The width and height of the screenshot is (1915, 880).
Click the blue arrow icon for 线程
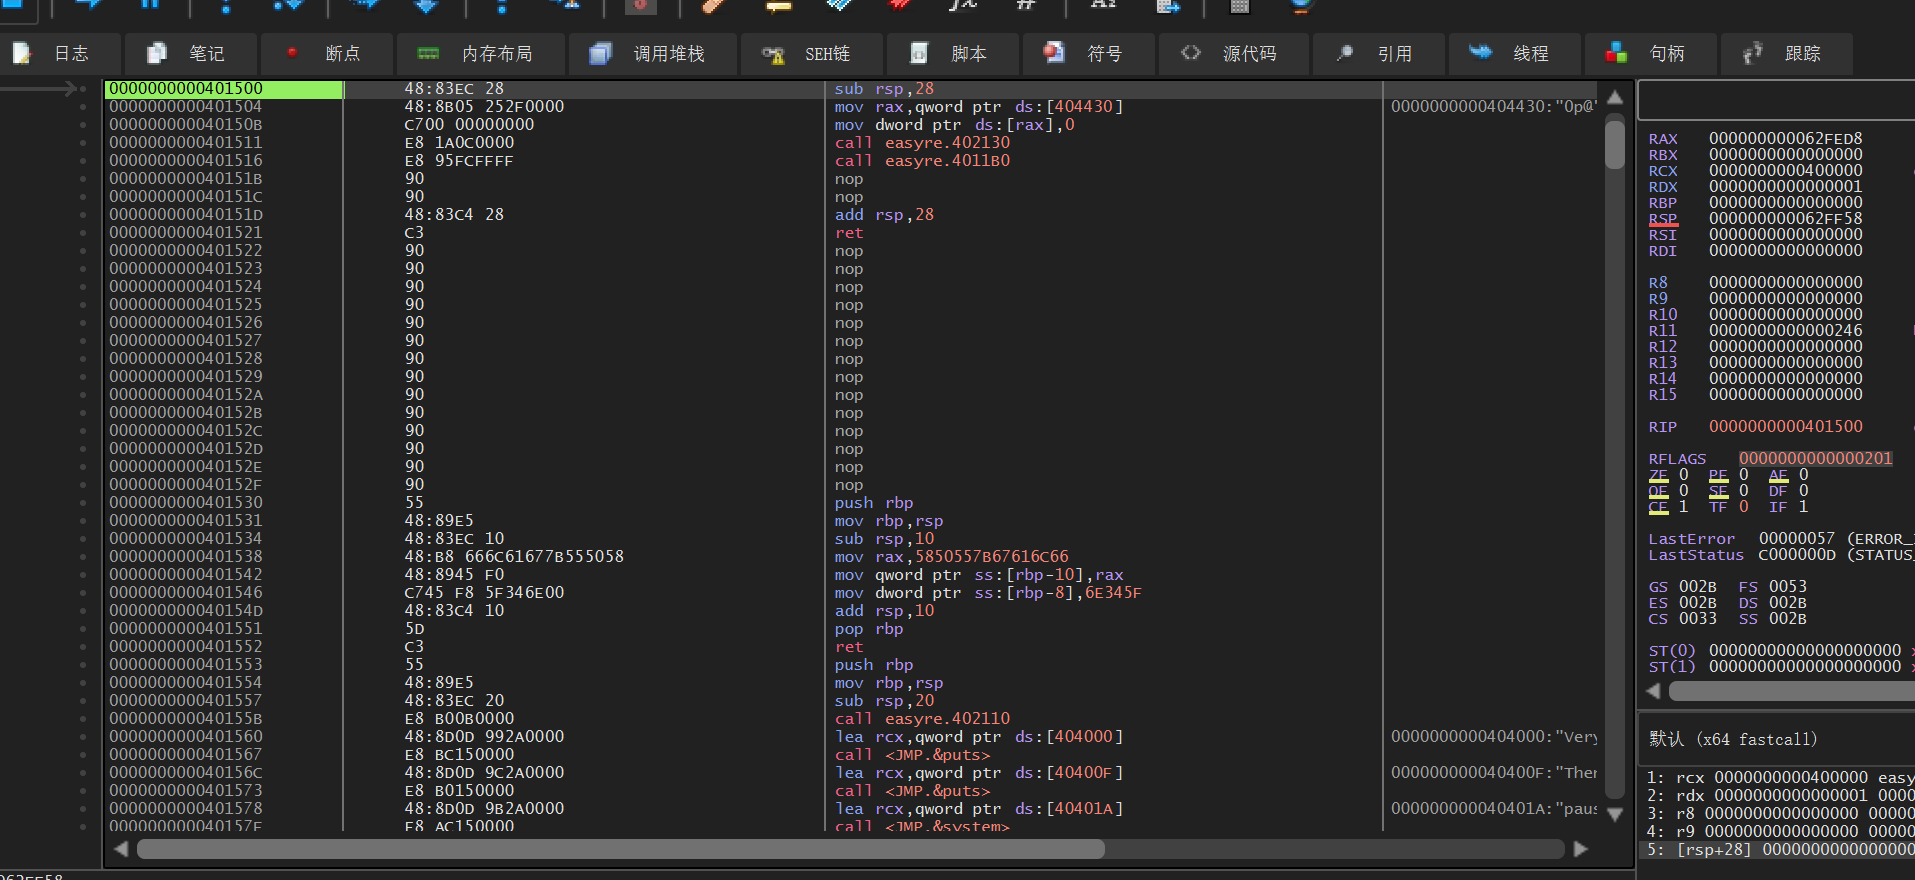[x=1480, y=53]
